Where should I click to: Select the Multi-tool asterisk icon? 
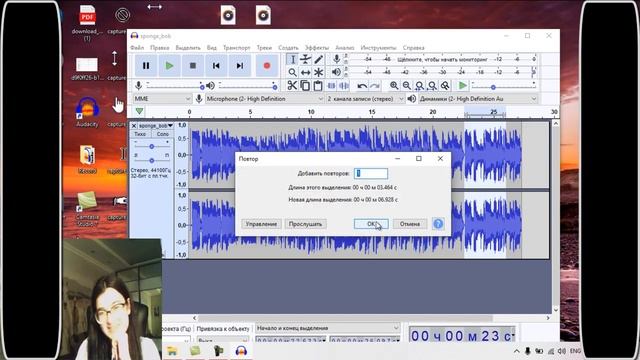pyautogui.click(x=318, y=73)
